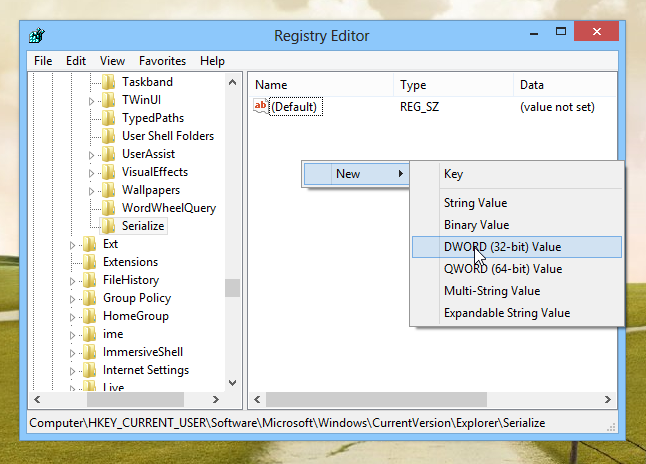646x464 pixels.
Task: Expand the TWinUI key
Action: [x=91, y=101]
